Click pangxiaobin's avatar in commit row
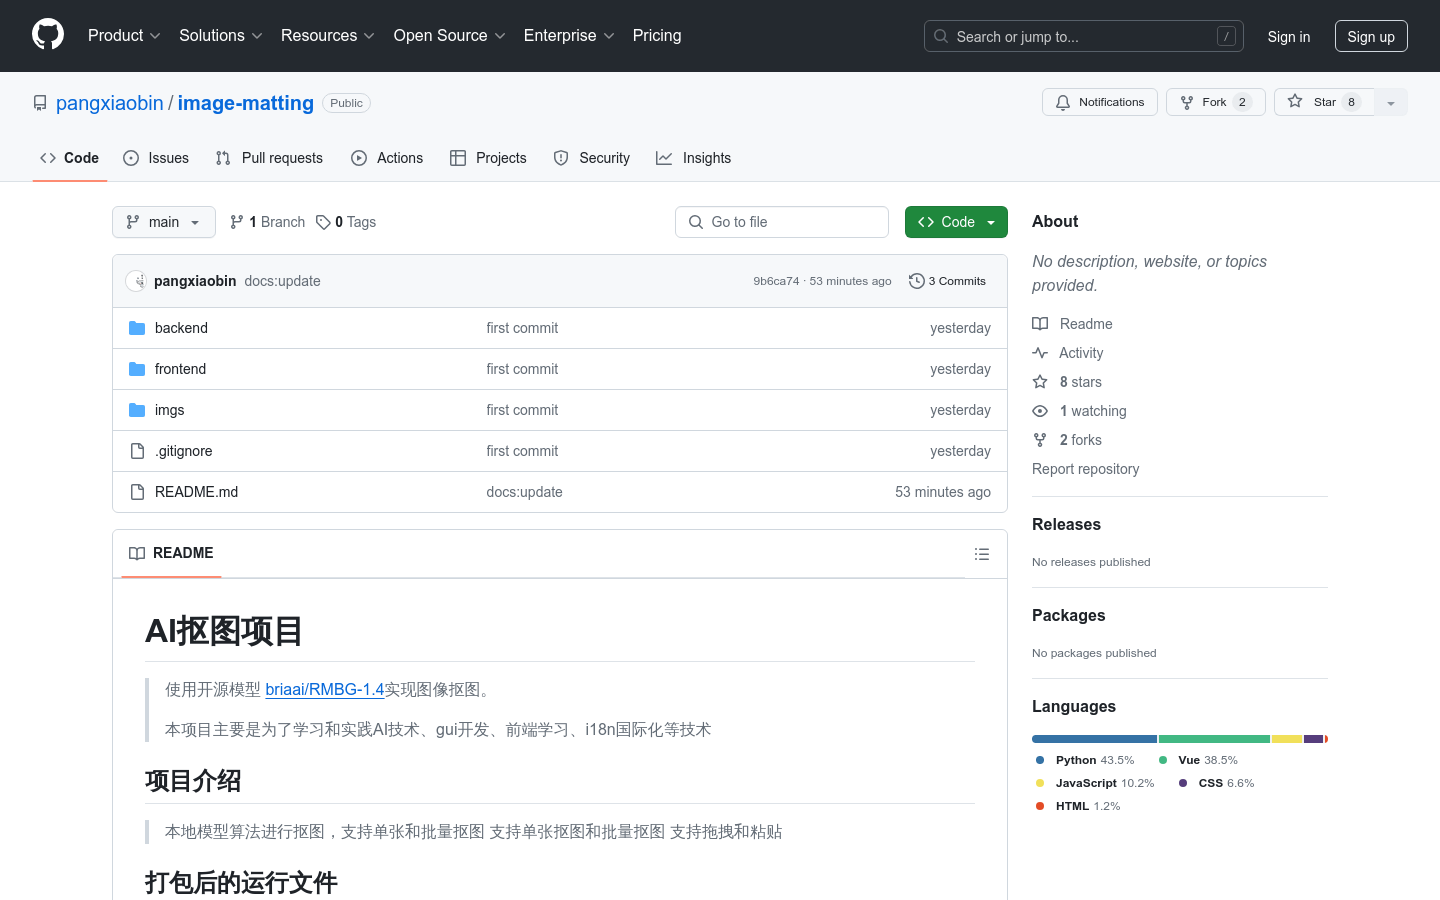 point(136,281)
